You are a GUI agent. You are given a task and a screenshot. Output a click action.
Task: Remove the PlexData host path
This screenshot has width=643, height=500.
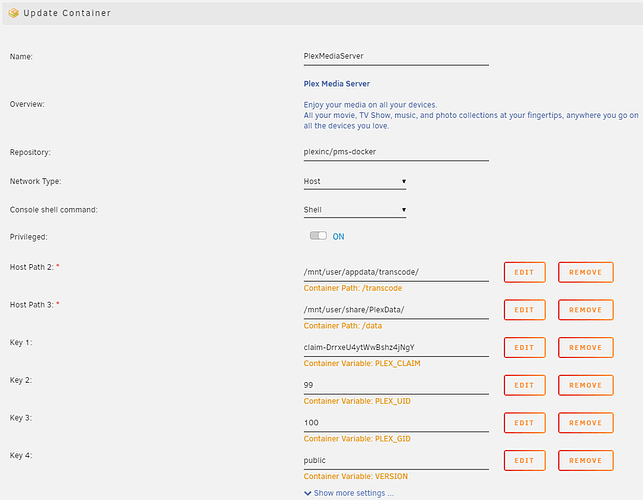(x=585, y=310)
